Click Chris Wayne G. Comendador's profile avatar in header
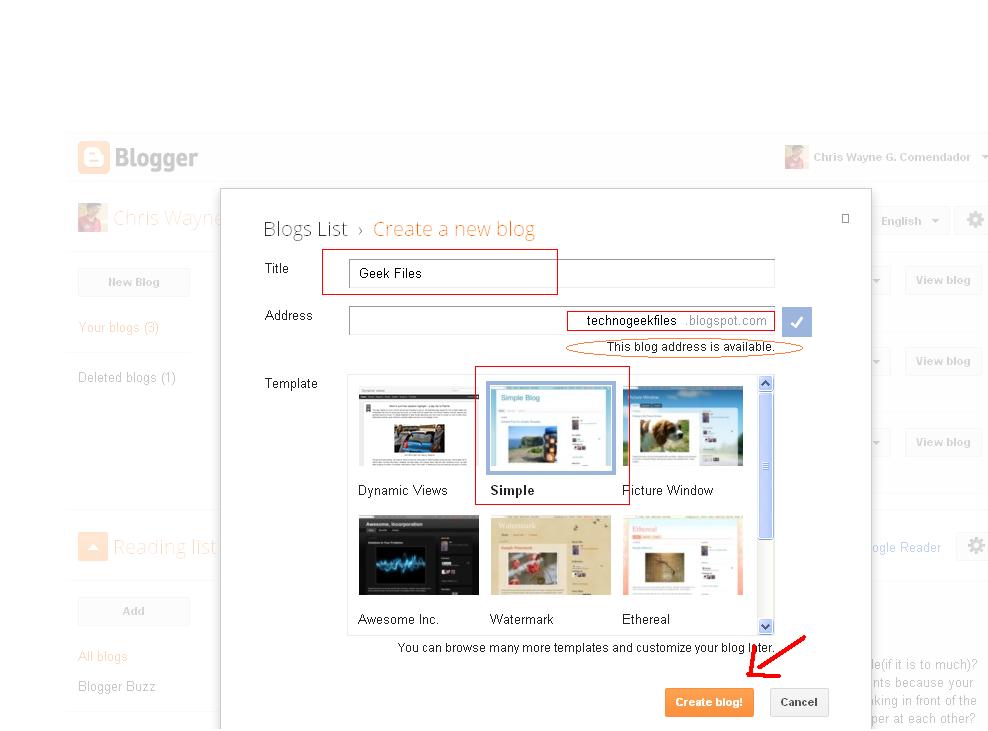 pos(796,157)
